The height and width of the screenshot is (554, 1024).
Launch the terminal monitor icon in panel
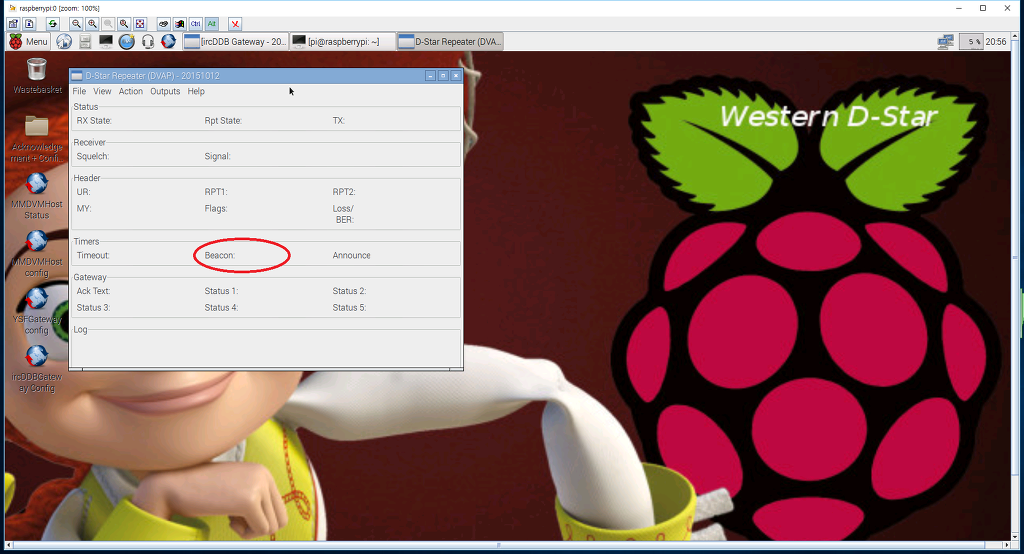point(106,41)
